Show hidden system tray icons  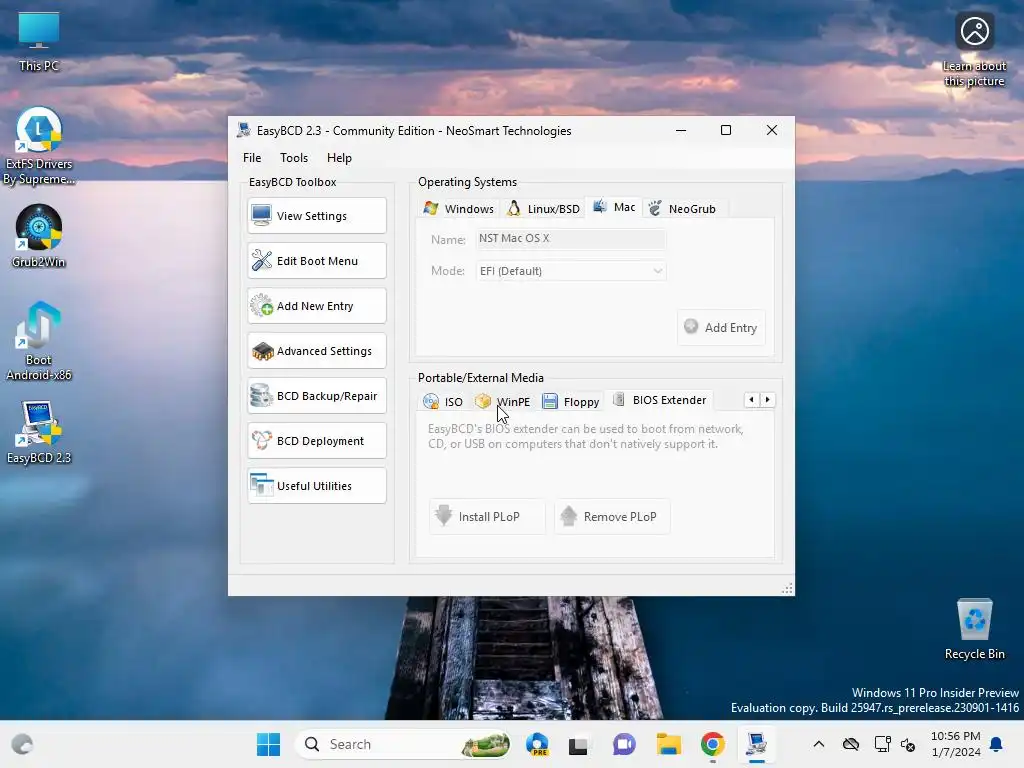click(818, 744)
